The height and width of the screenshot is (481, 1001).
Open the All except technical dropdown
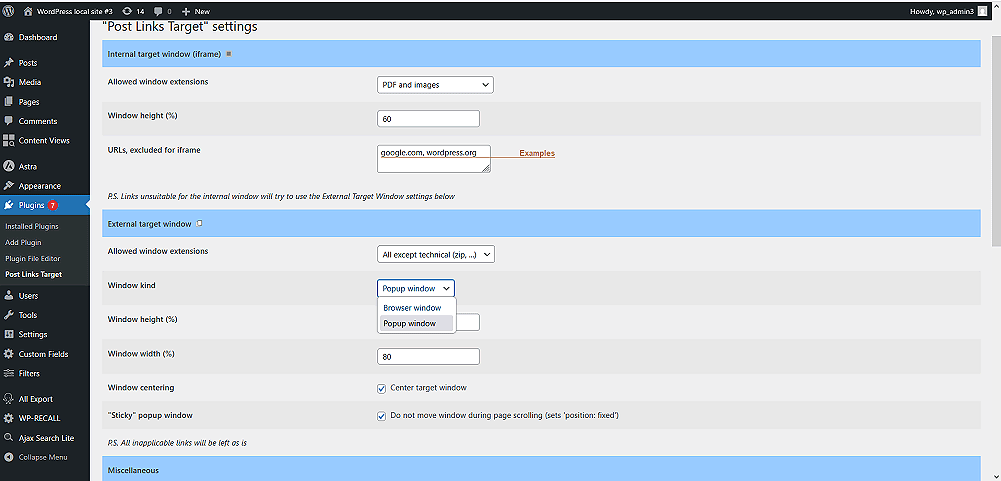tap(436, 255)
